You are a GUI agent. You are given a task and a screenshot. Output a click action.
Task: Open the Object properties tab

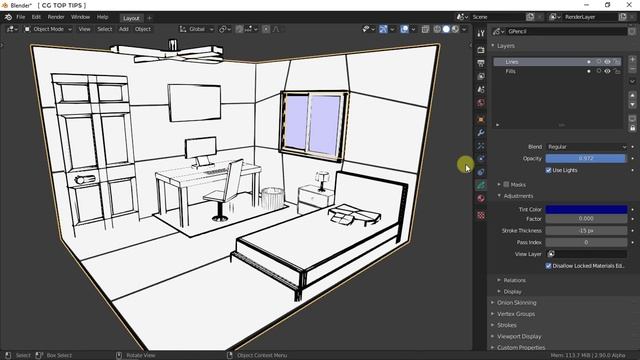[x=481, y=120]
